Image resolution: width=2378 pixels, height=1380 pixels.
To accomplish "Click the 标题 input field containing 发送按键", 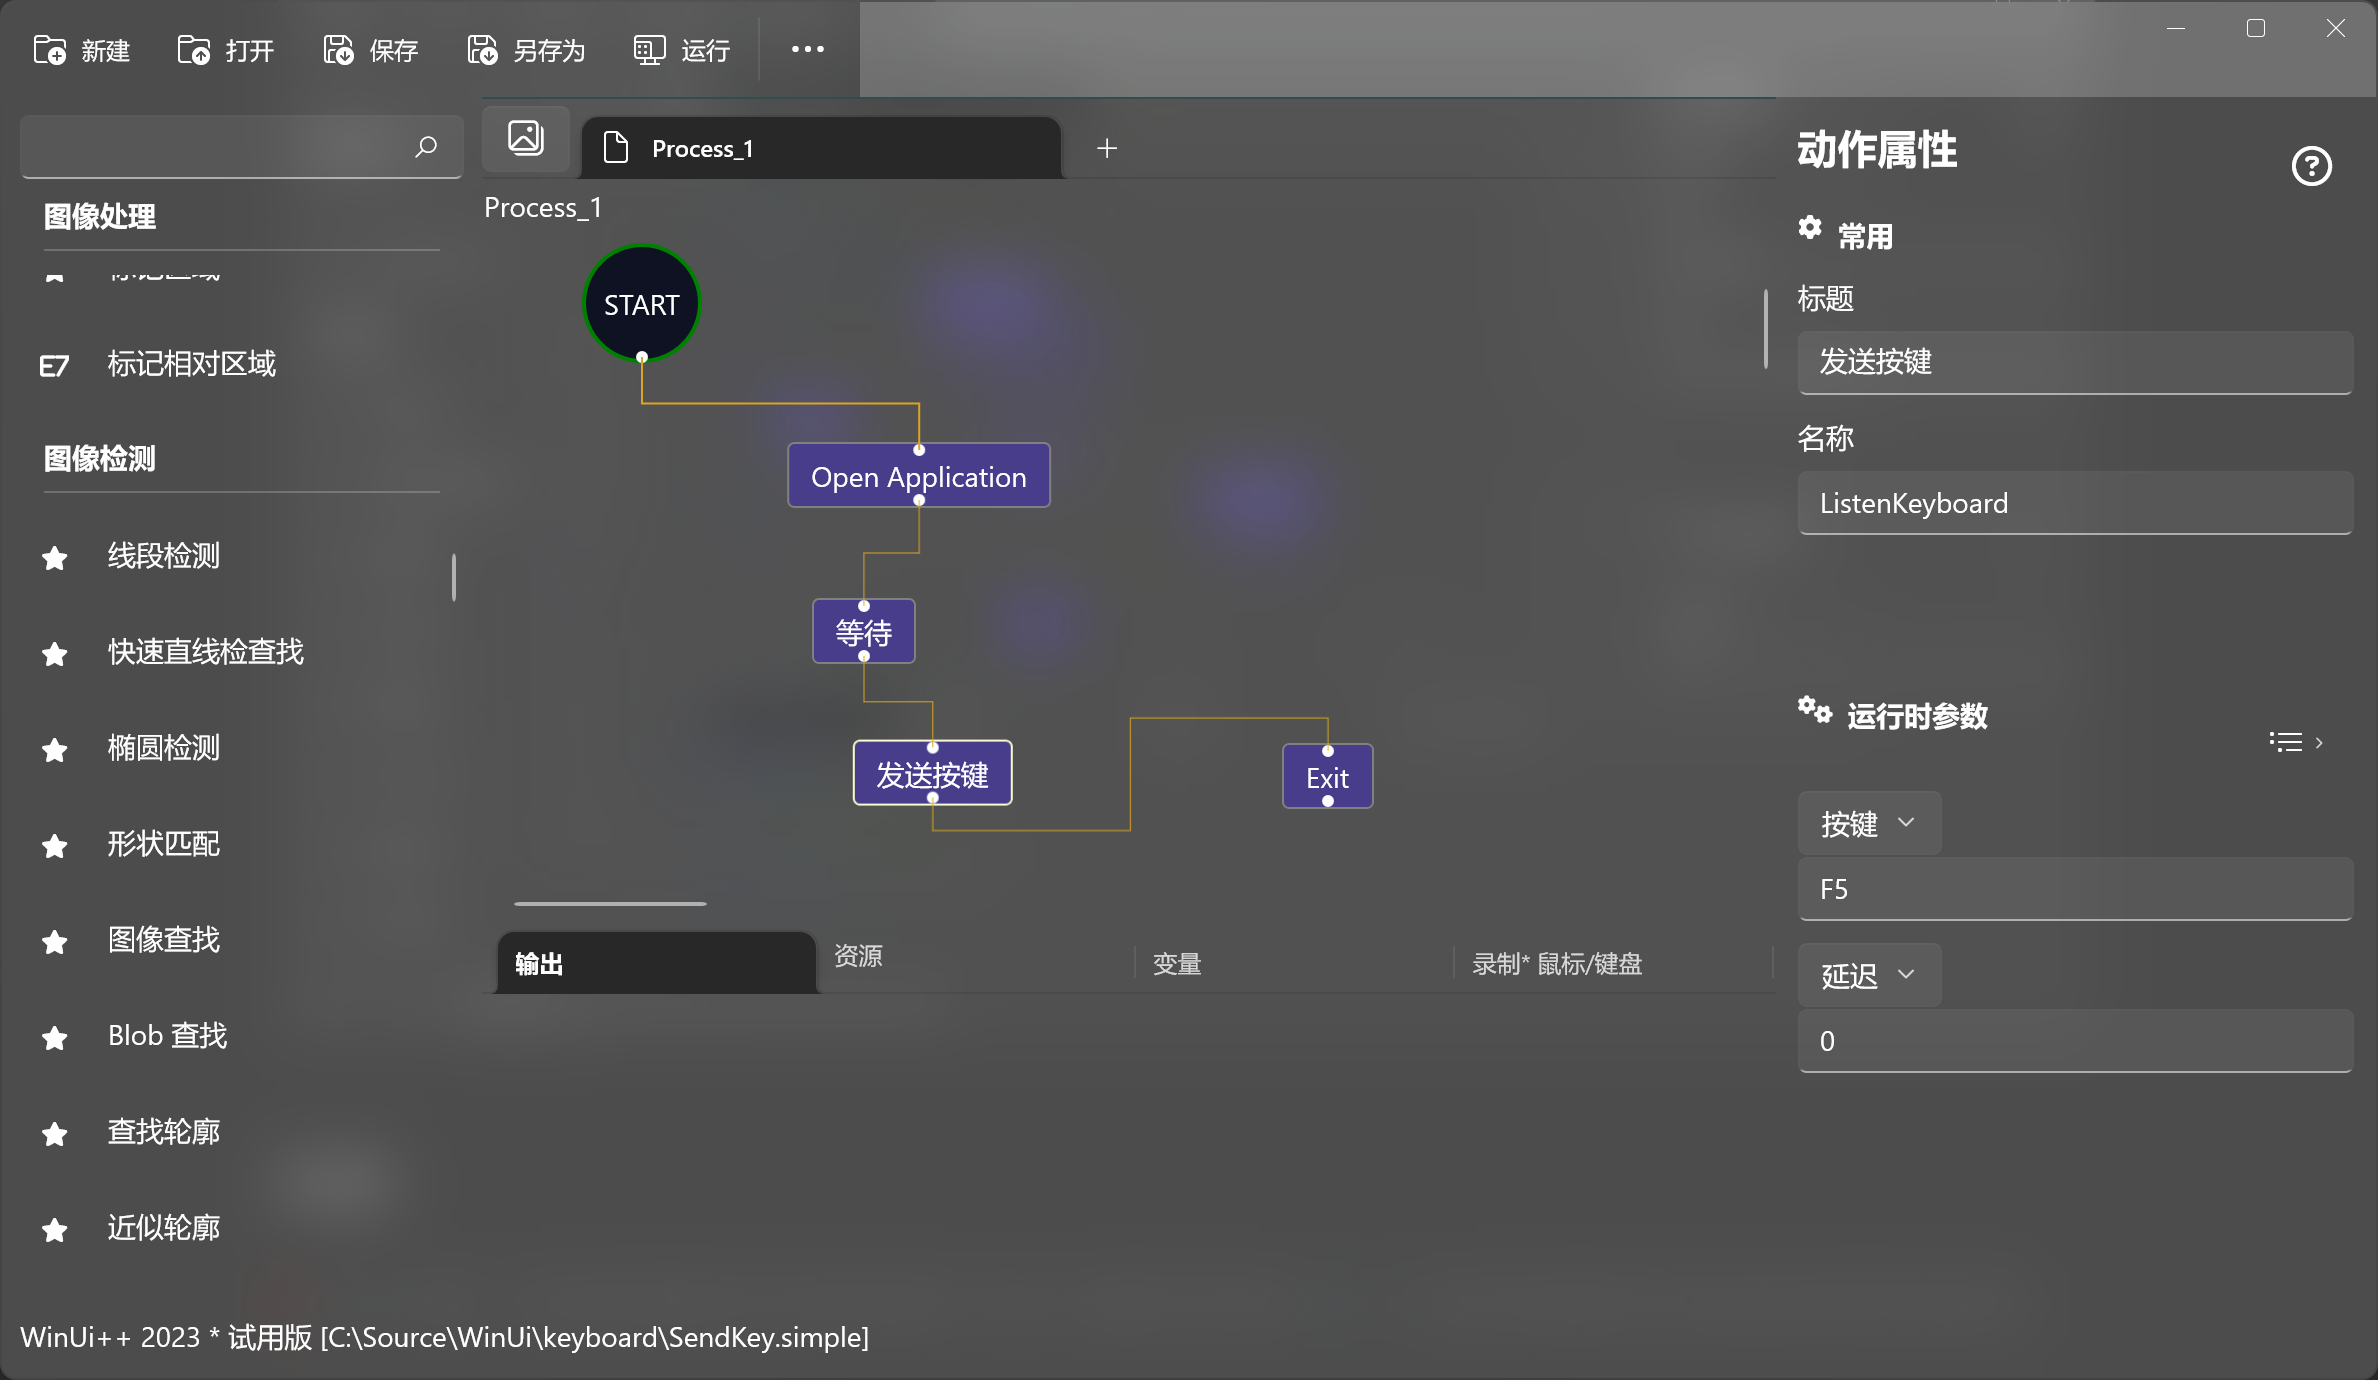I will (2074, 362).
